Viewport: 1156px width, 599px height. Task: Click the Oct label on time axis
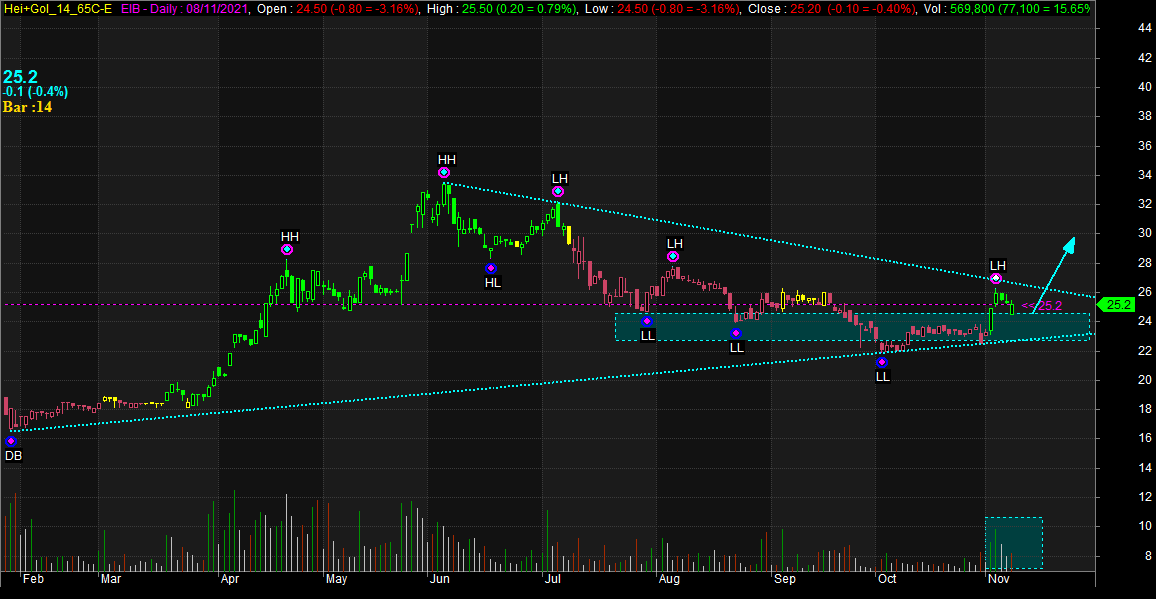pos(887,579)
